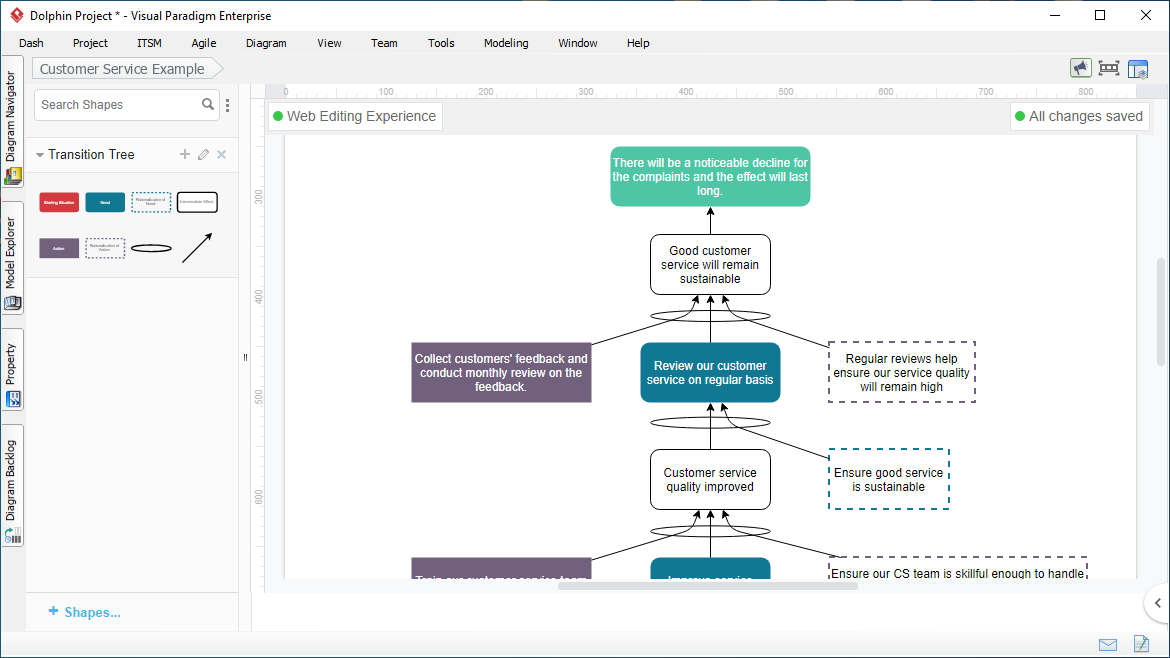Select Good customer service will remain sustainable node
Screen dimensions: 1170x658
point(710,265)
